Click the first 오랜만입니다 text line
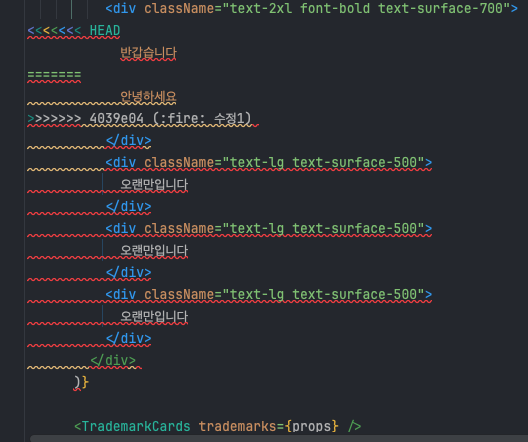This screenshot has height=442, width=528. (x=154, y=184)
